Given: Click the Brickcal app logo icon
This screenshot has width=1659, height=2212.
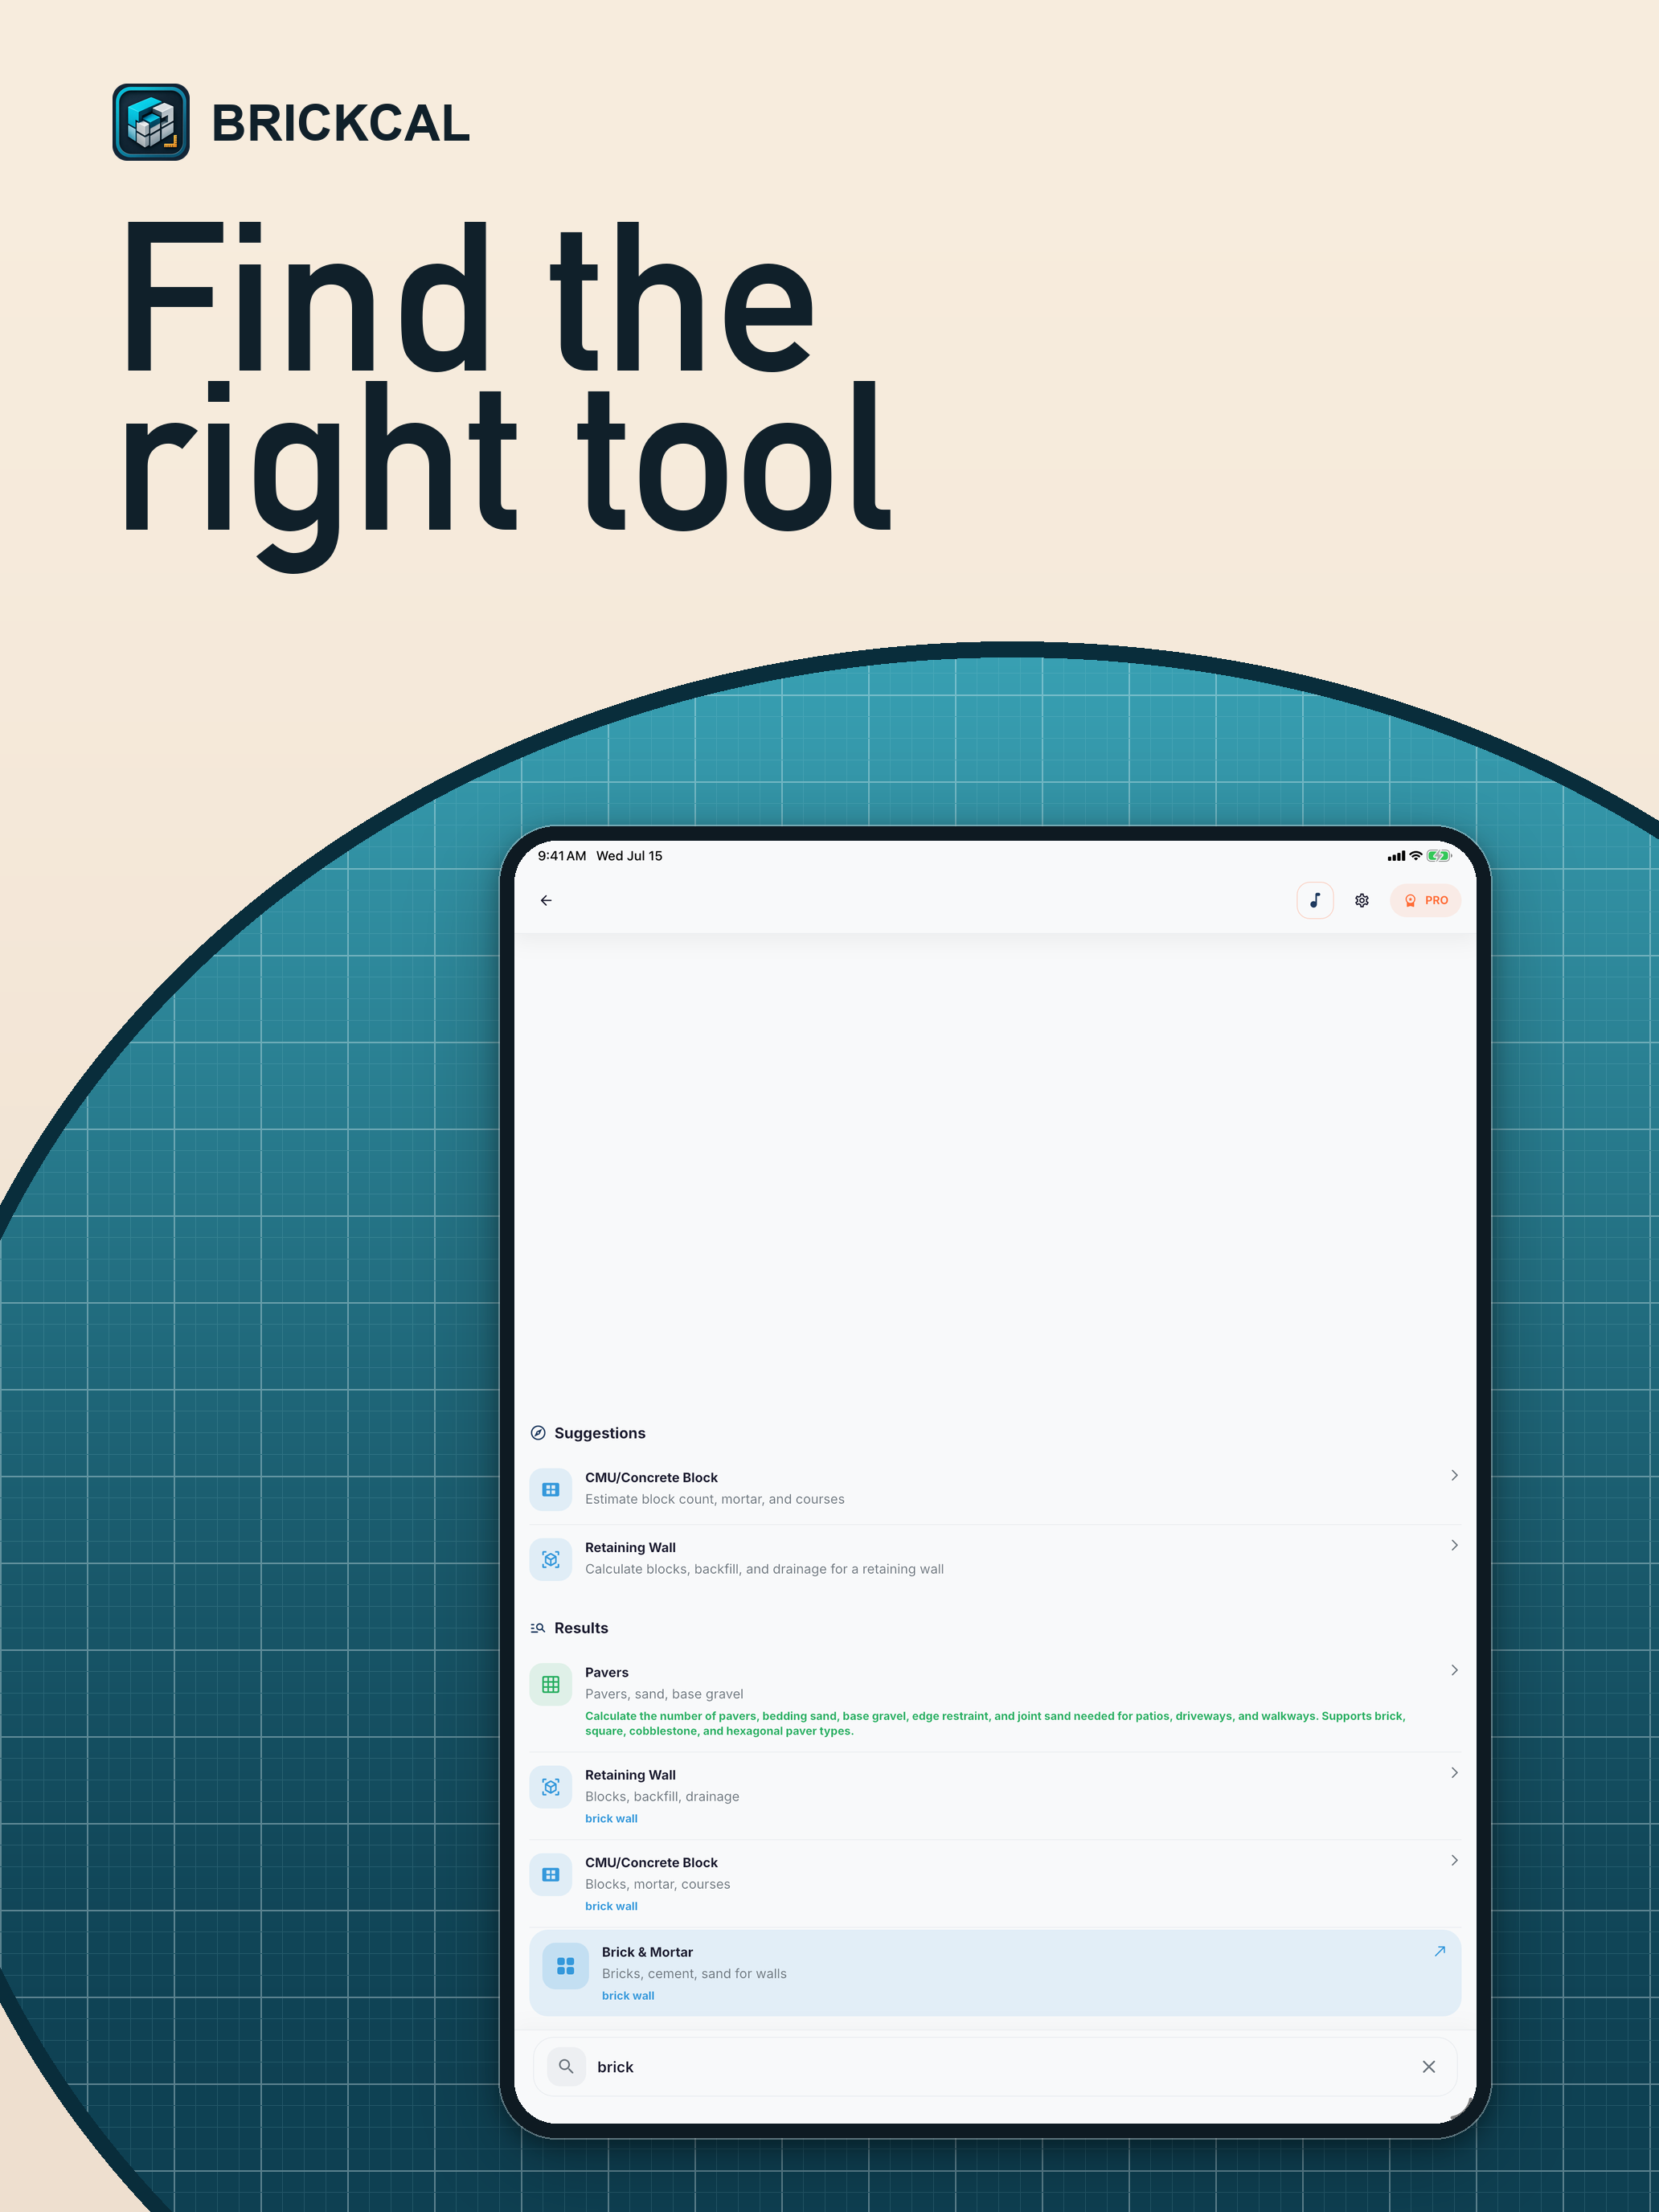Looking at the screenshot, I should [151, 122].
